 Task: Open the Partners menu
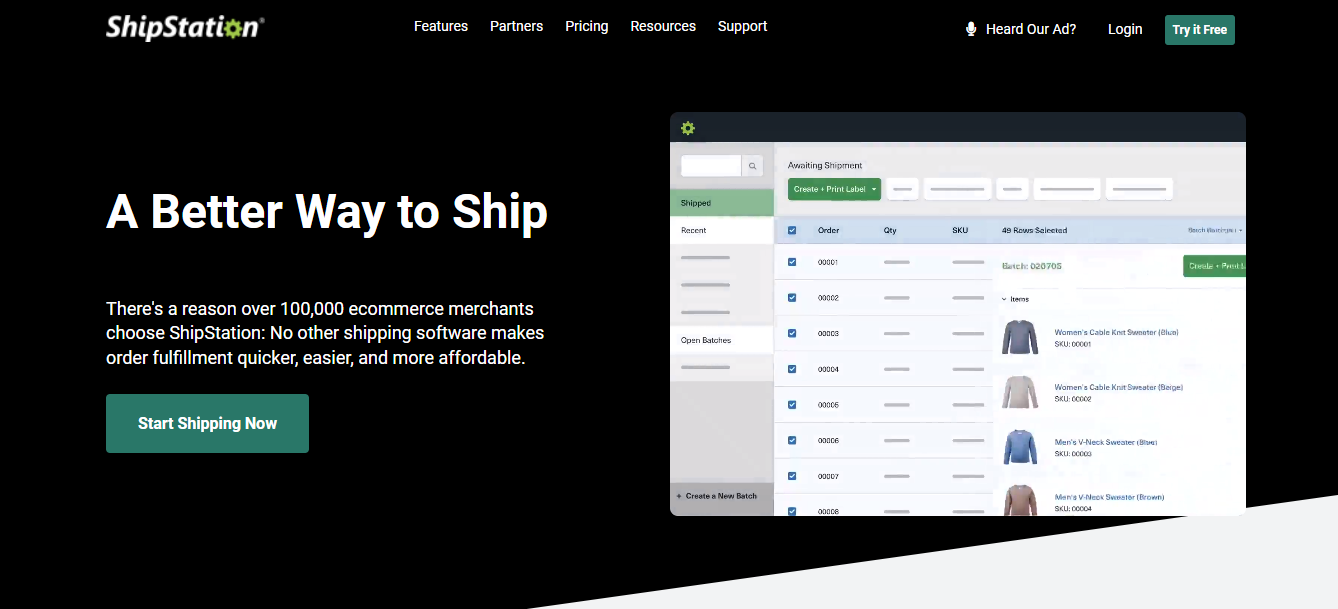click(x=516, y=26)
